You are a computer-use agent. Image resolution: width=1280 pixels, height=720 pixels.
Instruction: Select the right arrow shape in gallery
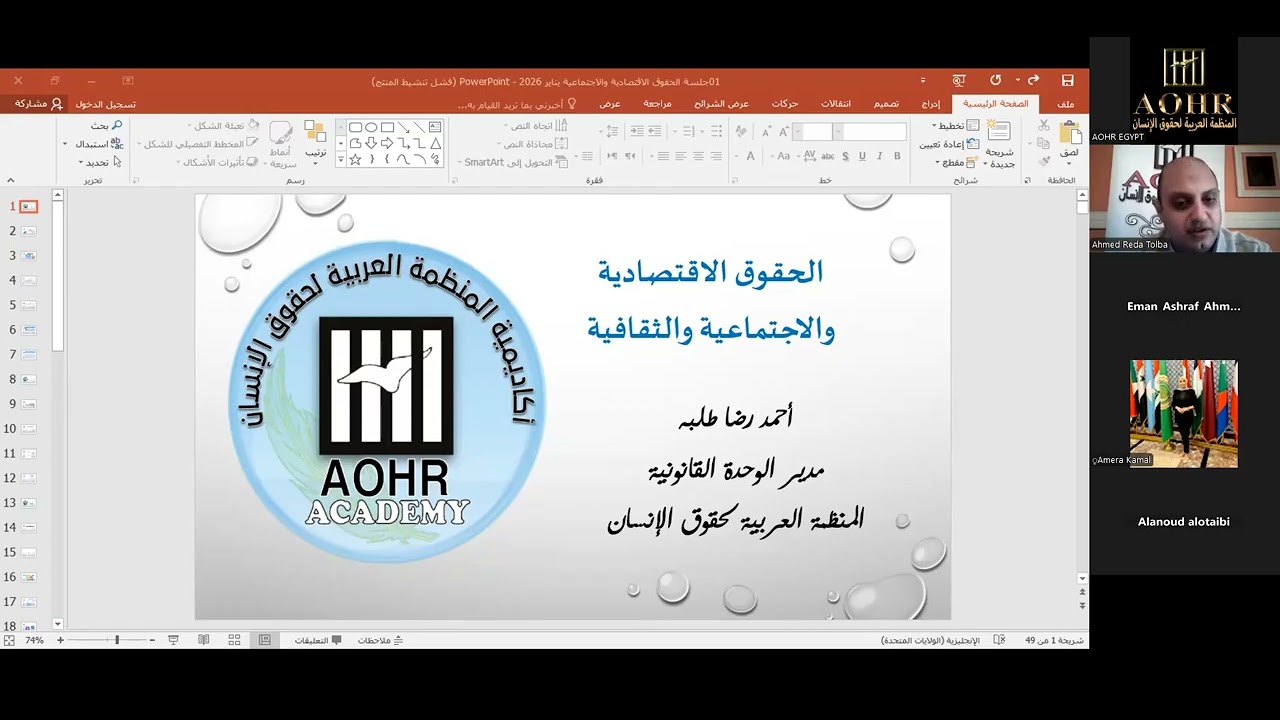tap(387, 143)
